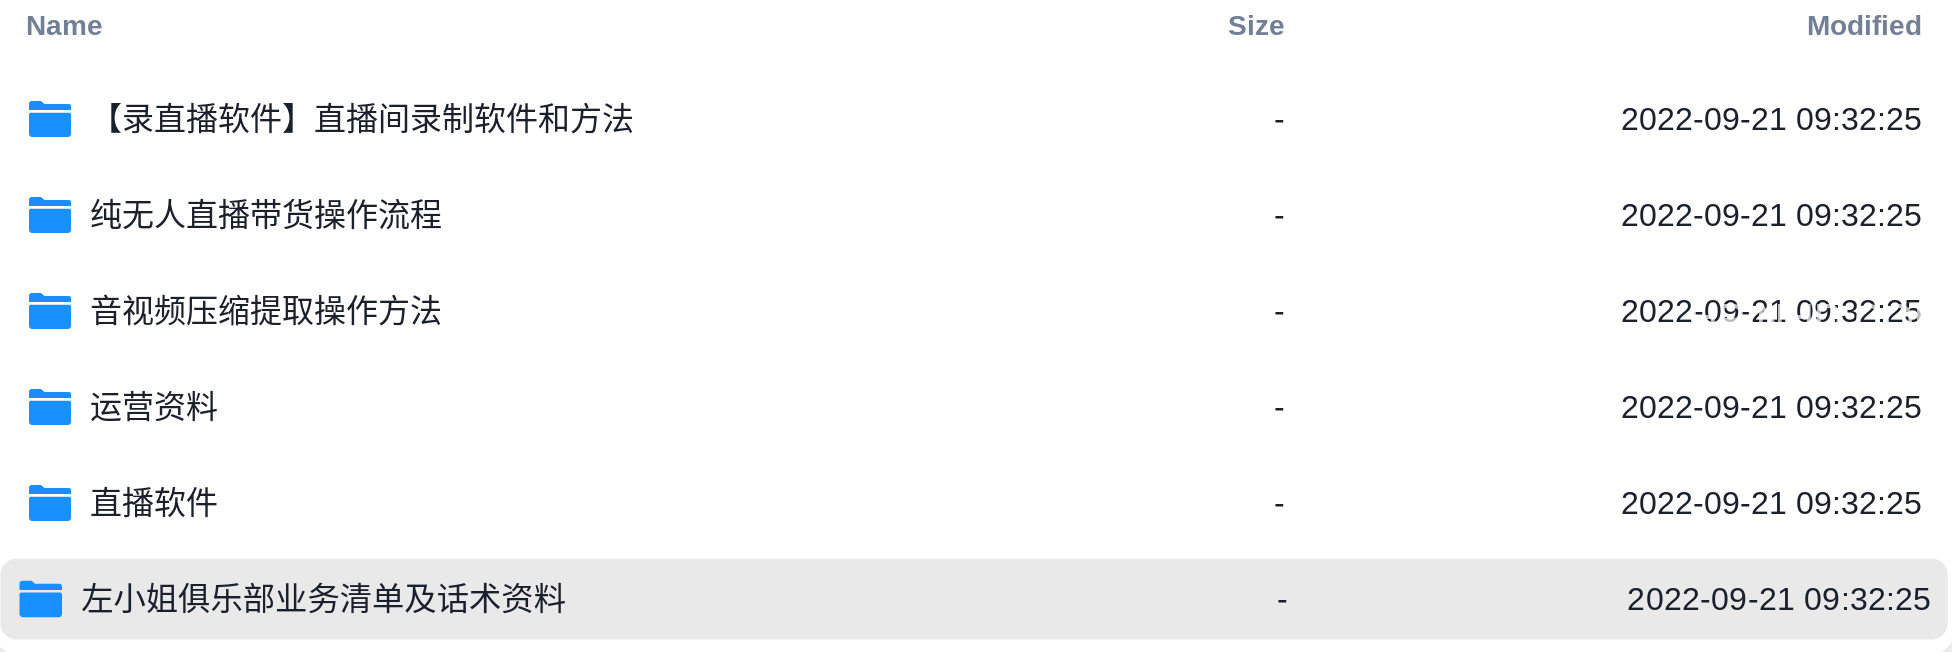Click modified date of 运营资料 row
Image resolution: width=1952 pixels, height=652 pixels.
tap(1771, 407)
